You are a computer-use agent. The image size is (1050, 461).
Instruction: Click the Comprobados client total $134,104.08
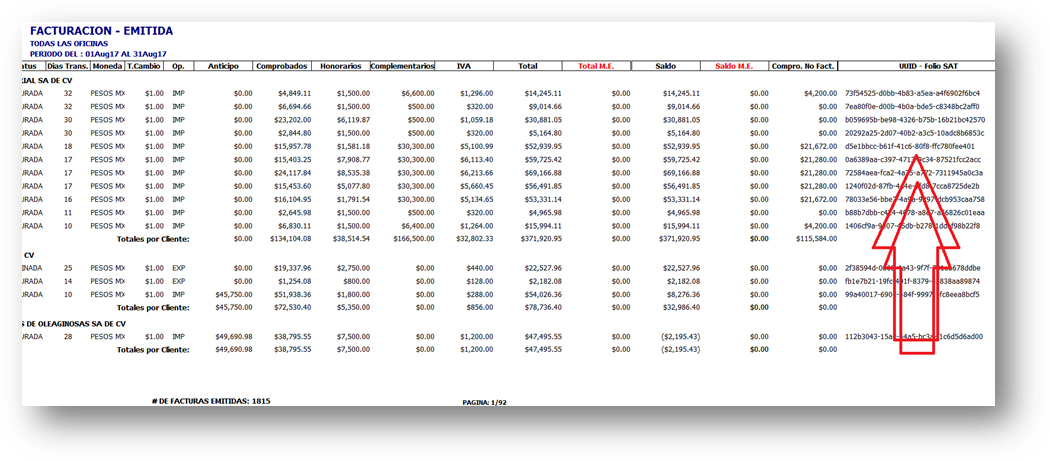(289, 239)
